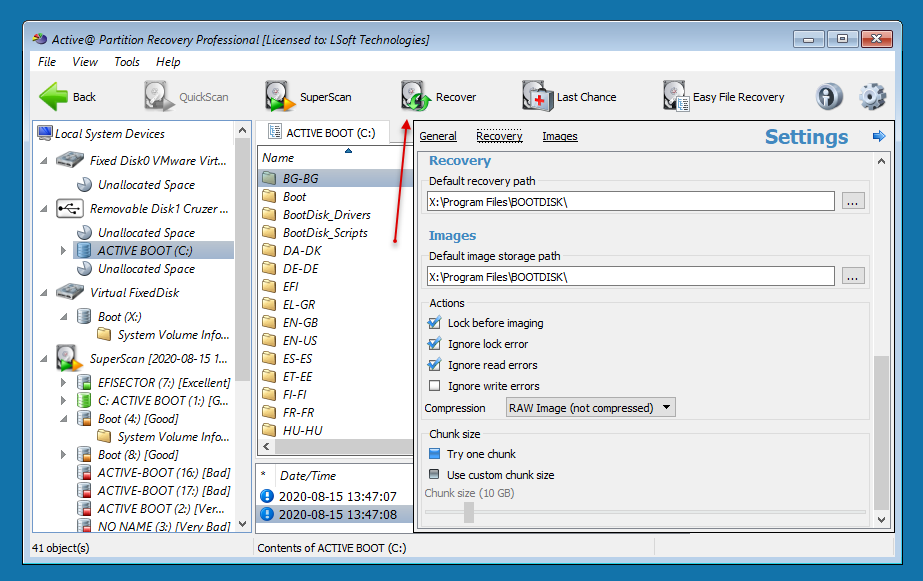Screen dimensions: 923x581
Task: Select the Recovery settings tab
Action: coord(499,136)
